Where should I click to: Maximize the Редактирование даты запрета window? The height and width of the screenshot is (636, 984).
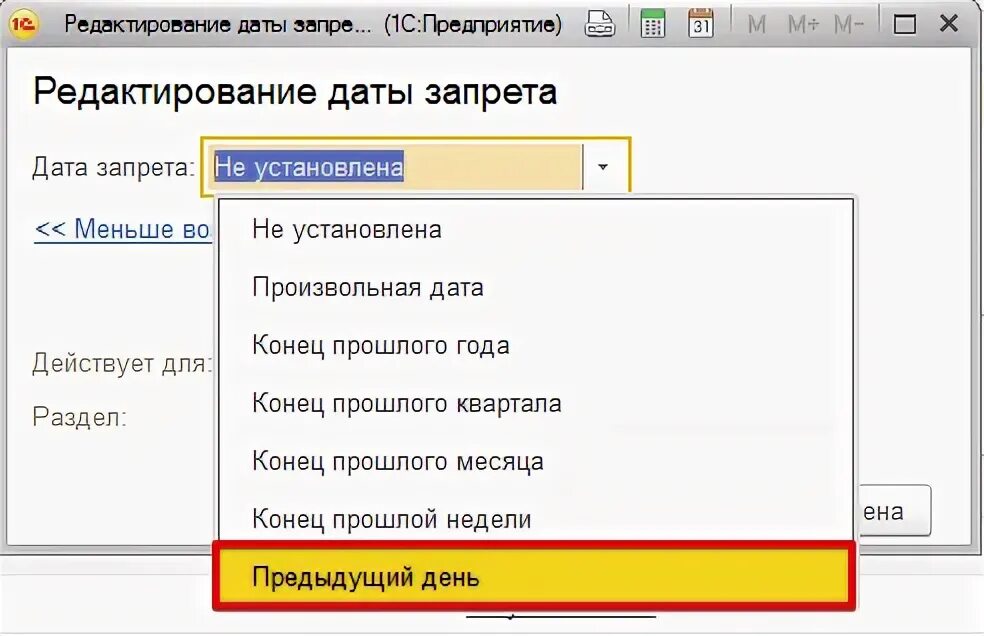905,21
